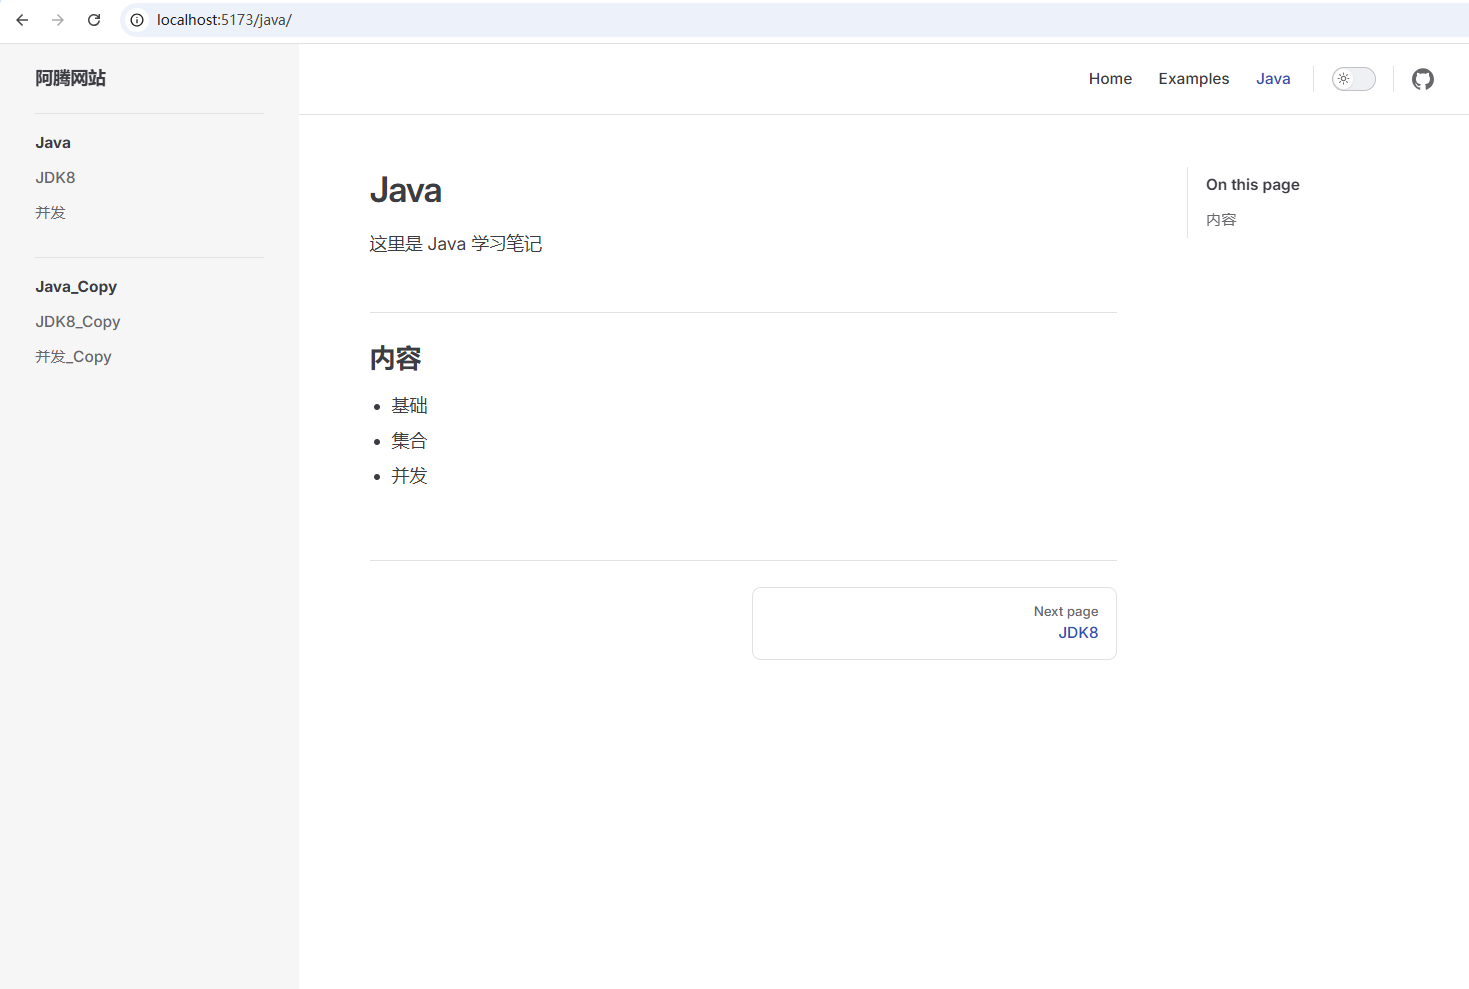Select the Java_Copy sidebar section heading
Viewport: 1469px width, 989px height.
tap(76, 287)
